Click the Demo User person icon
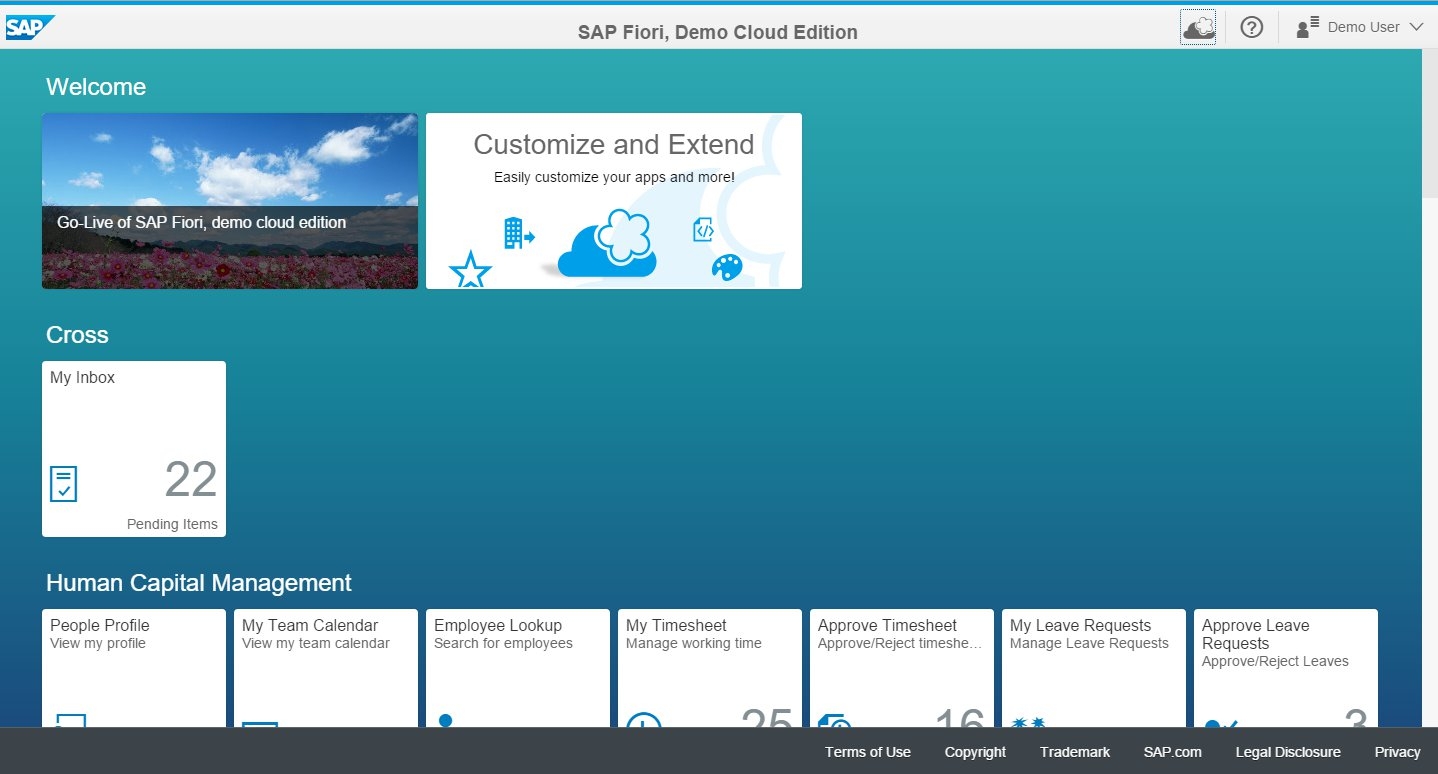This screenshot has width=1438, height=774. tap(1308, 28)
